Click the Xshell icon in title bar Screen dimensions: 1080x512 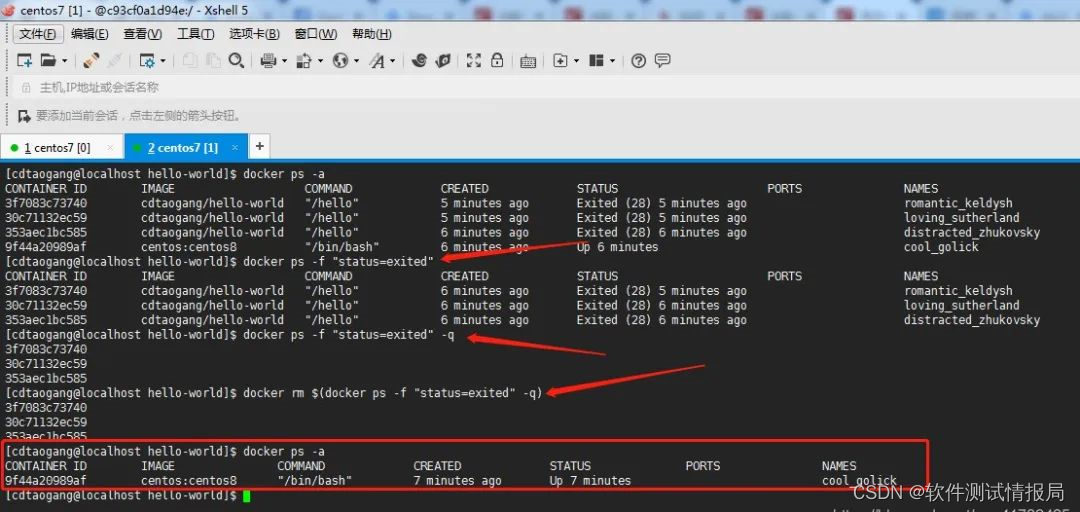(9, 10)
